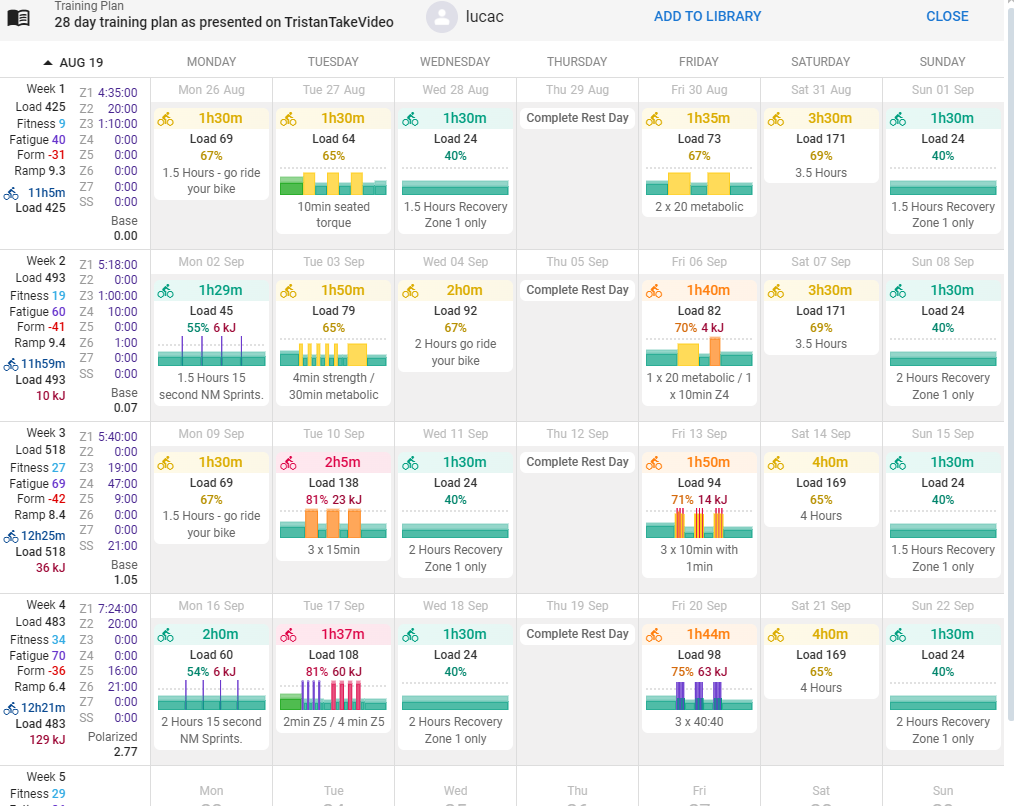This screenshot has height=806, width=1014.
Task: Click bike icon on Mon 26 Aug workout
Action: click(x=166, y=119)
